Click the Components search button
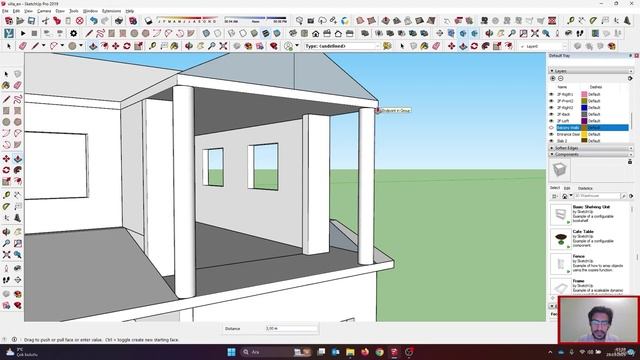The image size is (640, 360). [x=624, y=196]
